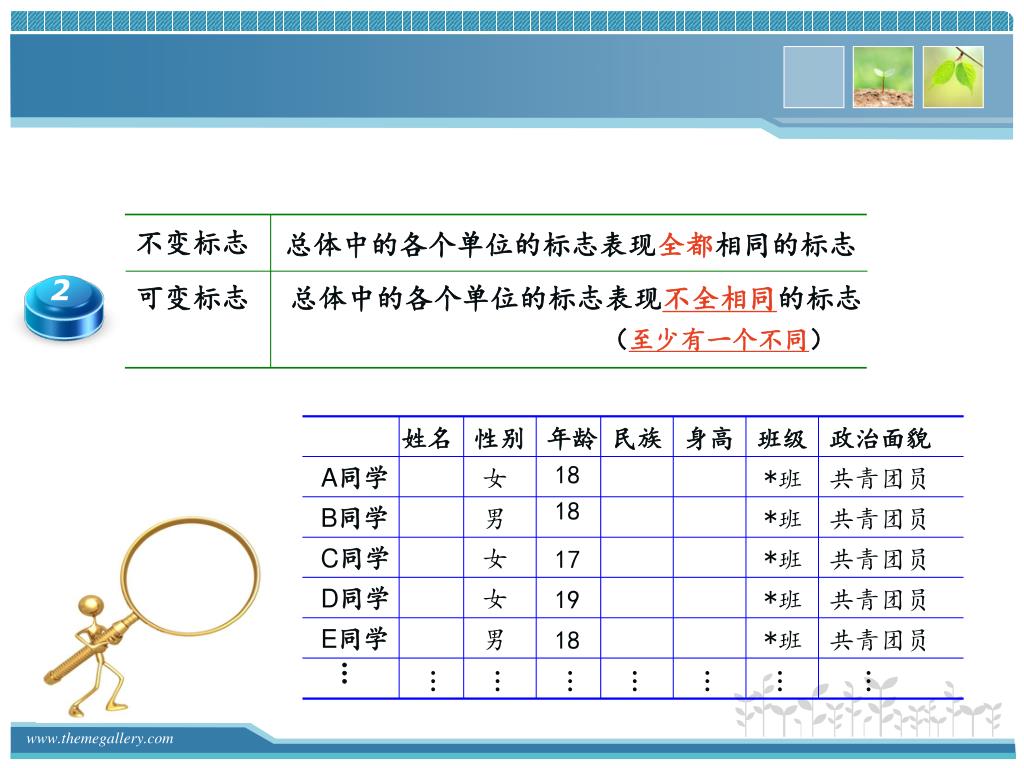The height and width of the screenshot is (768, 1024).
Task: Click gender 男 in B同学 row
Action: pos(495,519)
